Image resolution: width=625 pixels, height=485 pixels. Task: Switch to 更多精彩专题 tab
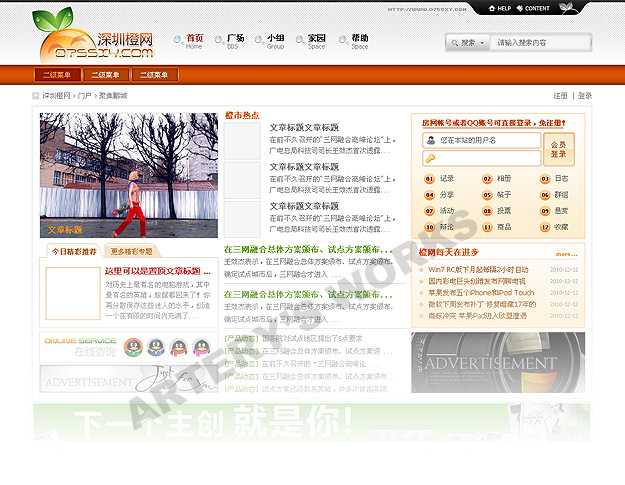(x=131, y=252)
